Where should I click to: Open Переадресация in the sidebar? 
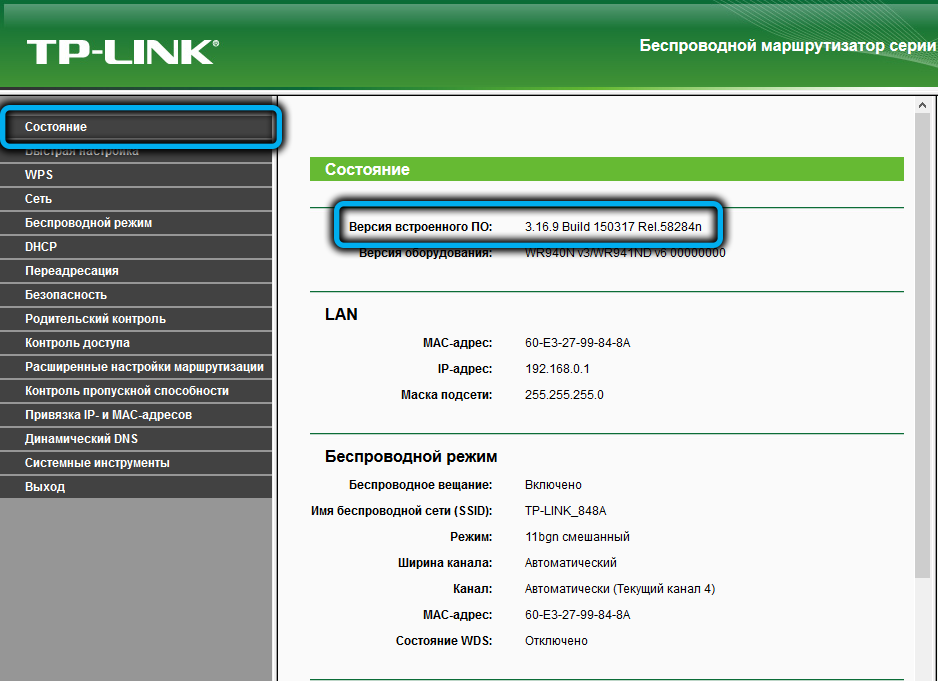(72, 271)
